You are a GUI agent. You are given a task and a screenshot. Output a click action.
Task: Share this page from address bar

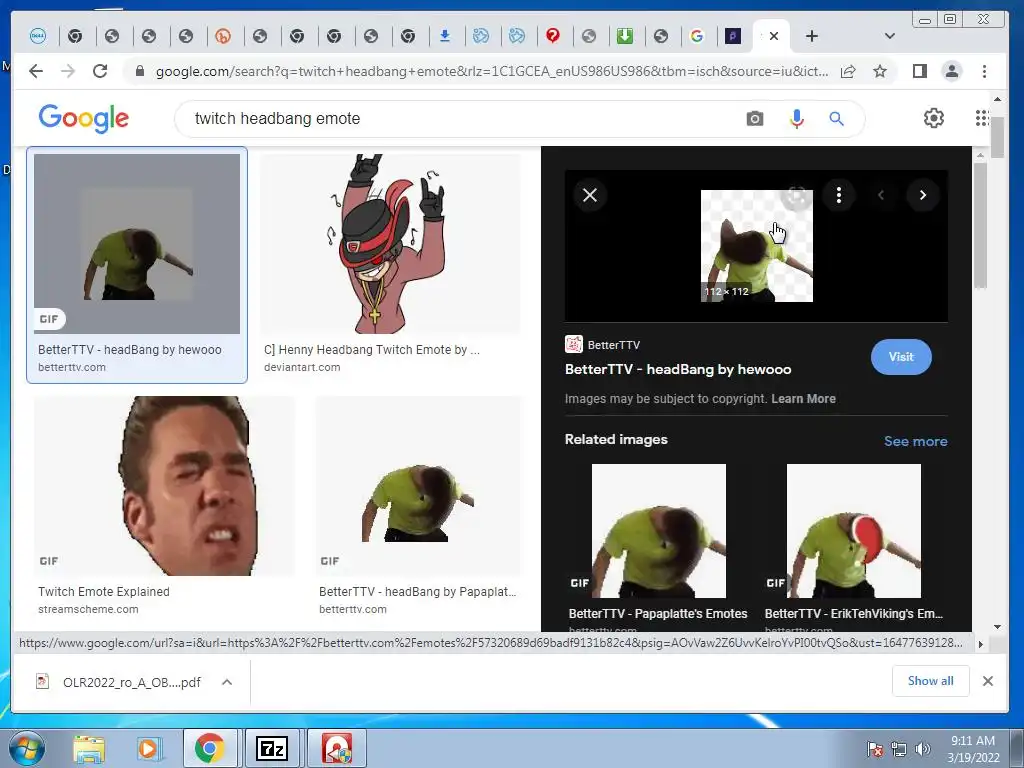pyautogui.click(x=848, y=71)
